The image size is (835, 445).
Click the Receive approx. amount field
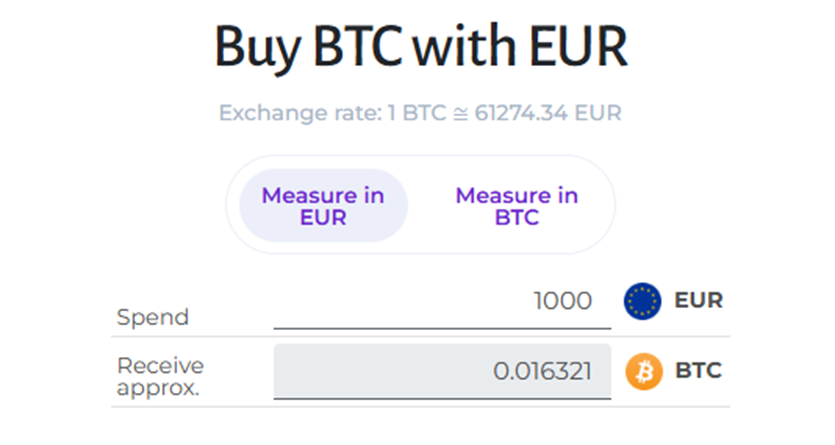[x=441, y=372]
